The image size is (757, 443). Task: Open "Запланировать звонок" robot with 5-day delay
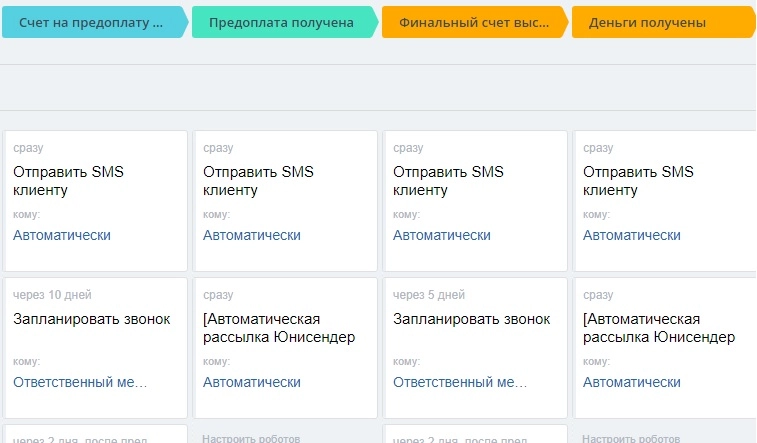472,319
